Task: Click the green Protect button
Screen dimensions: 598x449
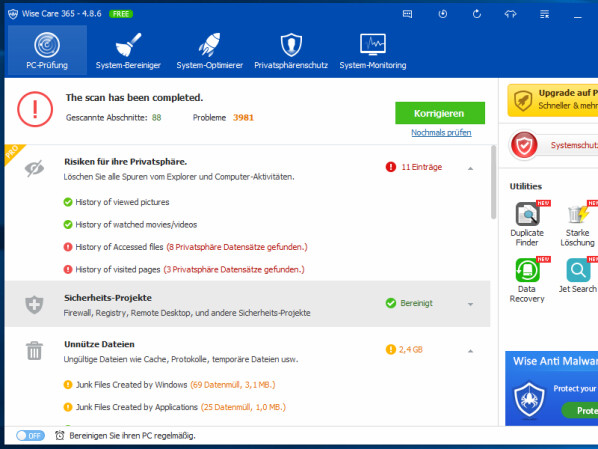Action: [580, 410]
